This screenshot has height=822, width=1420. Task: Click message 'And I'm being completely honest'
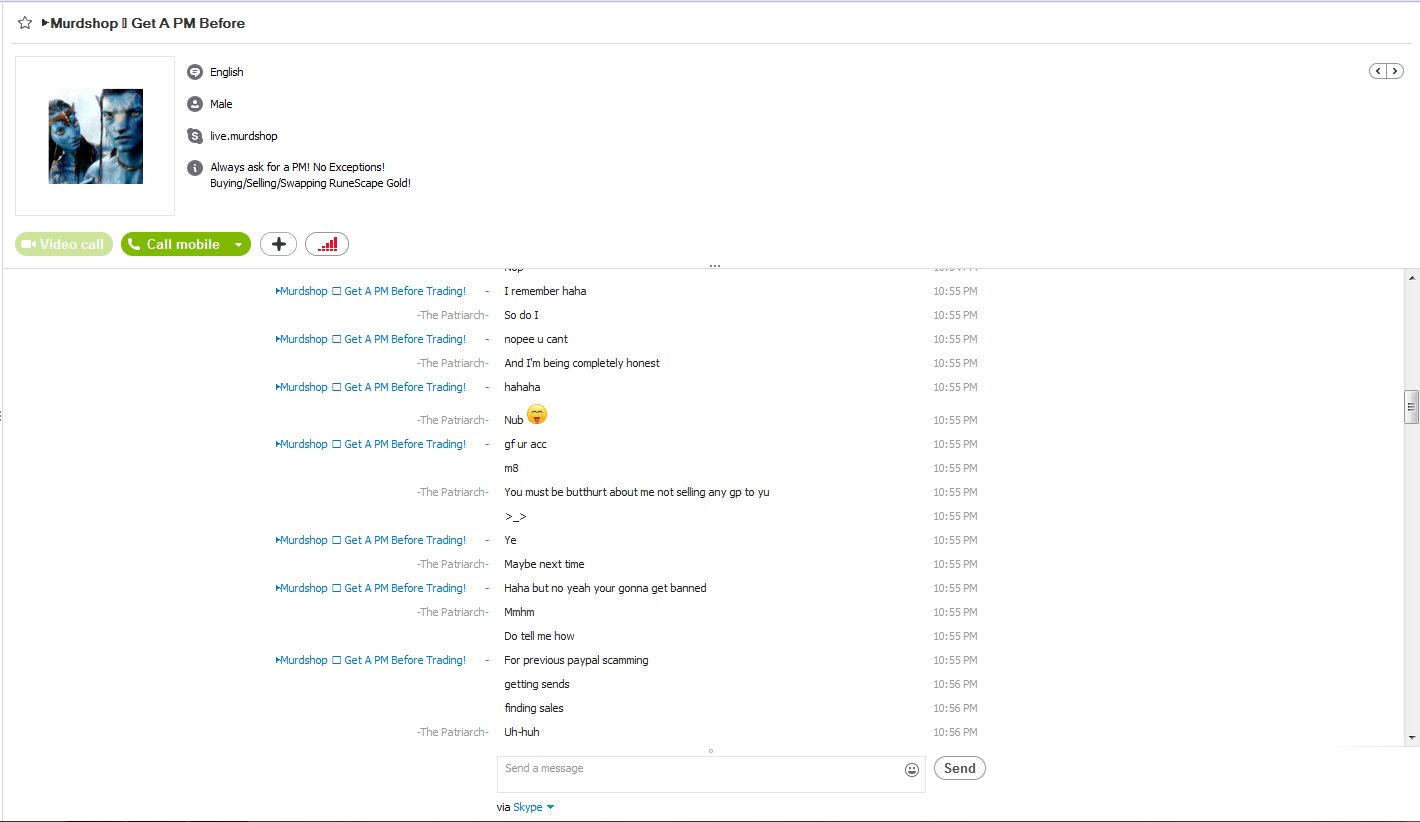tap(582, 363)
